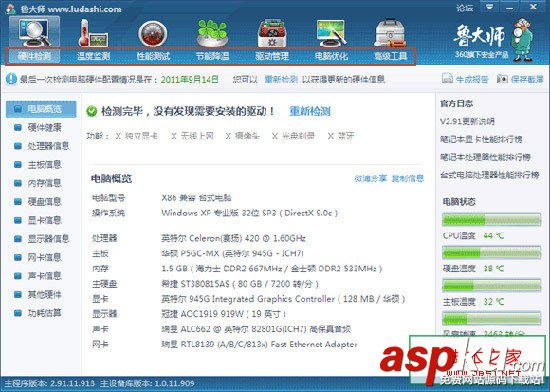Click the 鲁大师 mascot character icon

click(x=522, y=40)
